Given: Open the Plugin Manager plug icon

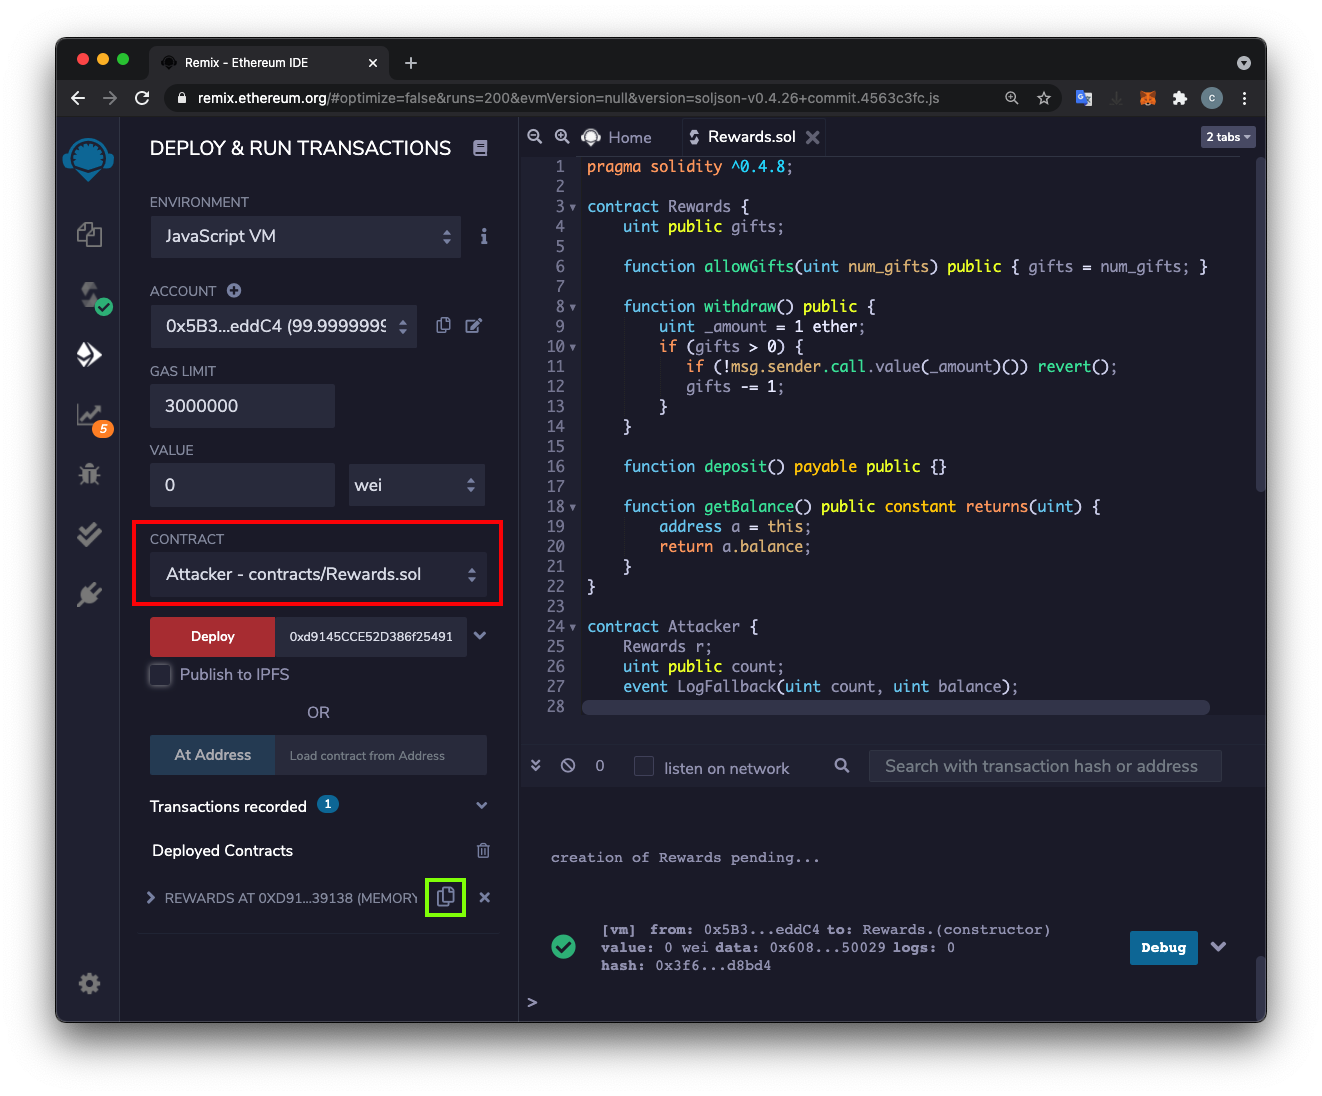Looking at the screenshot, I should tap(89, 595).
